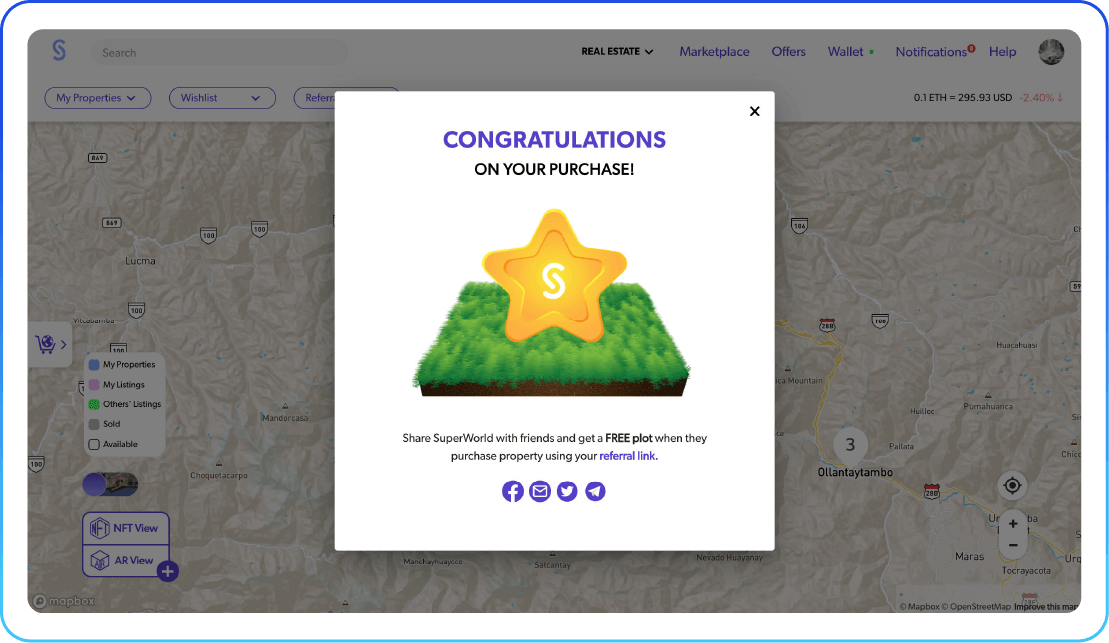The height and width of the screenshot is (643, 1109).
Task: Toggle Others' Listings legend checkbox
Action: [94, 405]
